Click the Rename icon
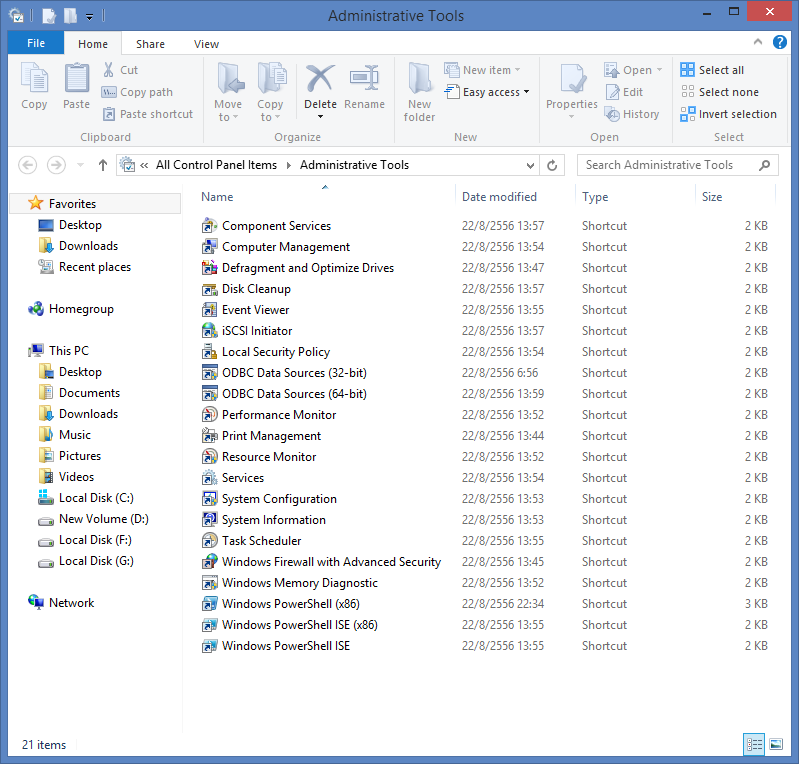The height and width of the screenshot is (764, 799). pos(364,78)
